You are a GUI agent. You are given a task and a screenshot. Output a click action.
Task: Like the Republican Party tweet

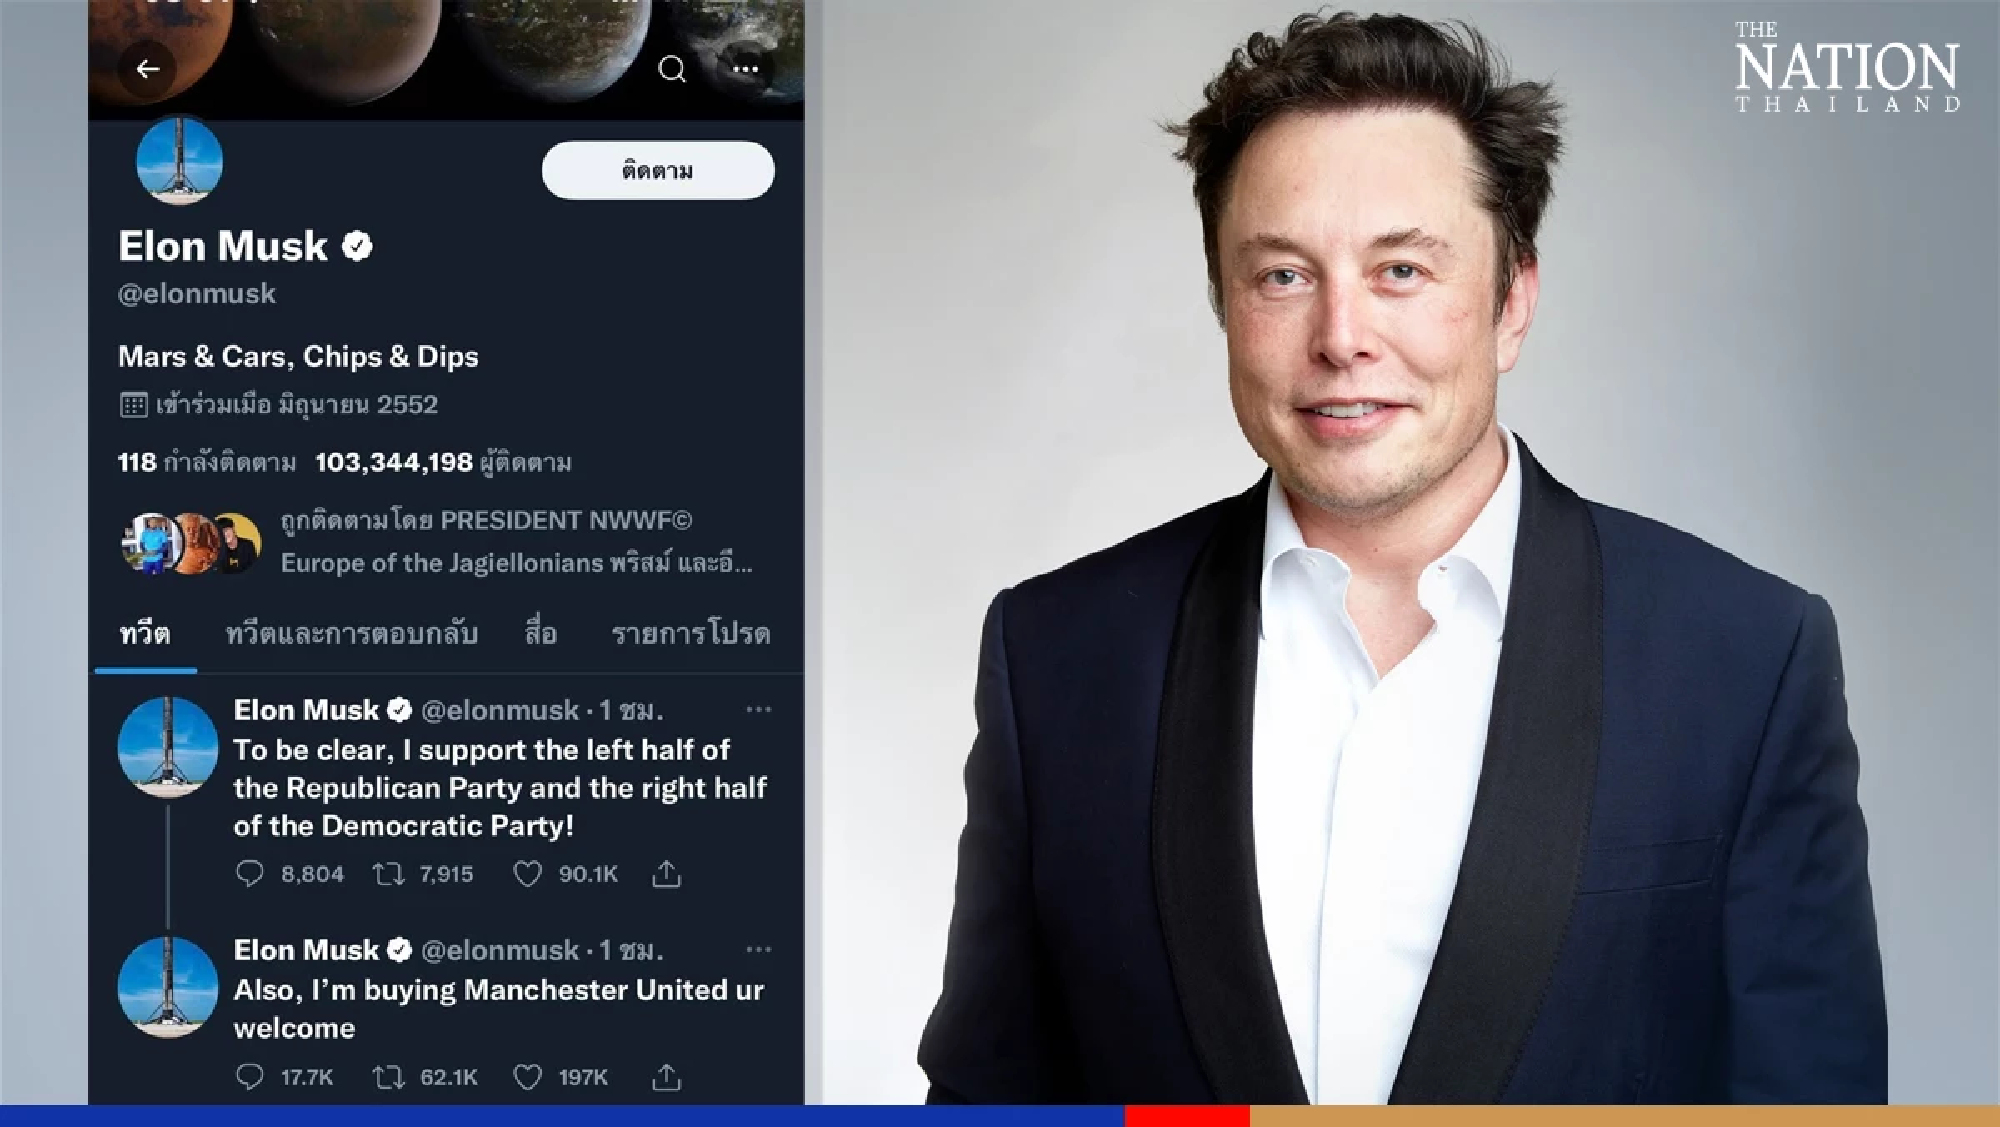(529, 873)
